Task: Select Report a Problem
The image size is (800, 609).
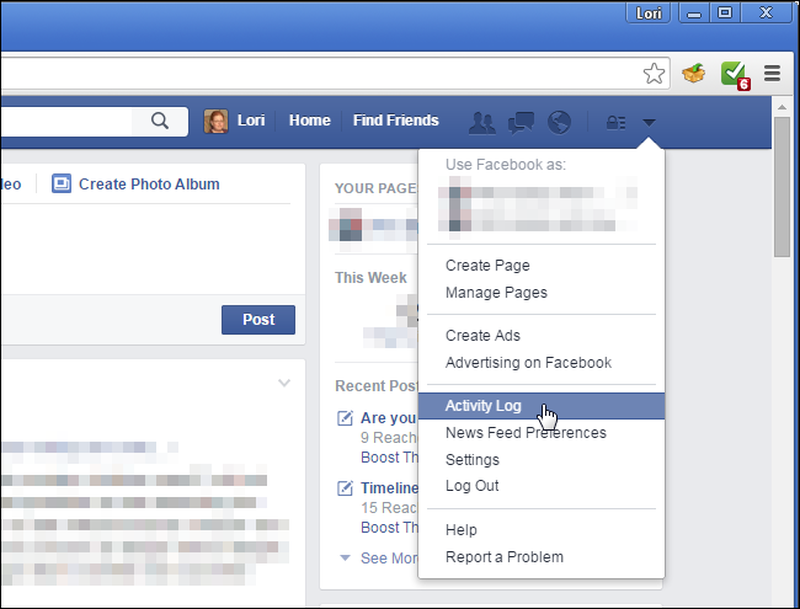Action: coord(504,557)
